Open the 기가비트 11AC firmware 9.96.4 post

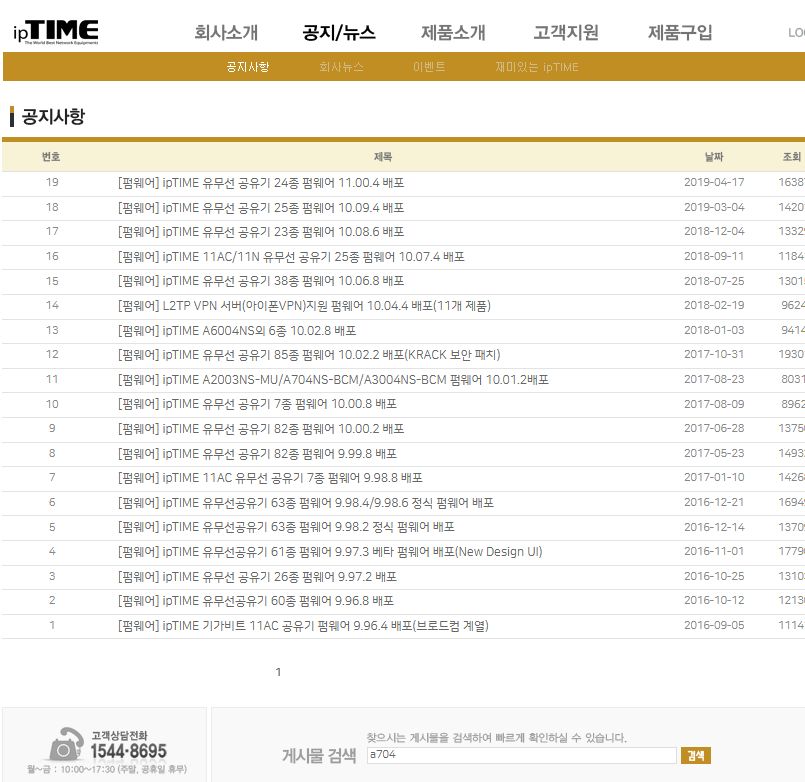coord(303,625)
